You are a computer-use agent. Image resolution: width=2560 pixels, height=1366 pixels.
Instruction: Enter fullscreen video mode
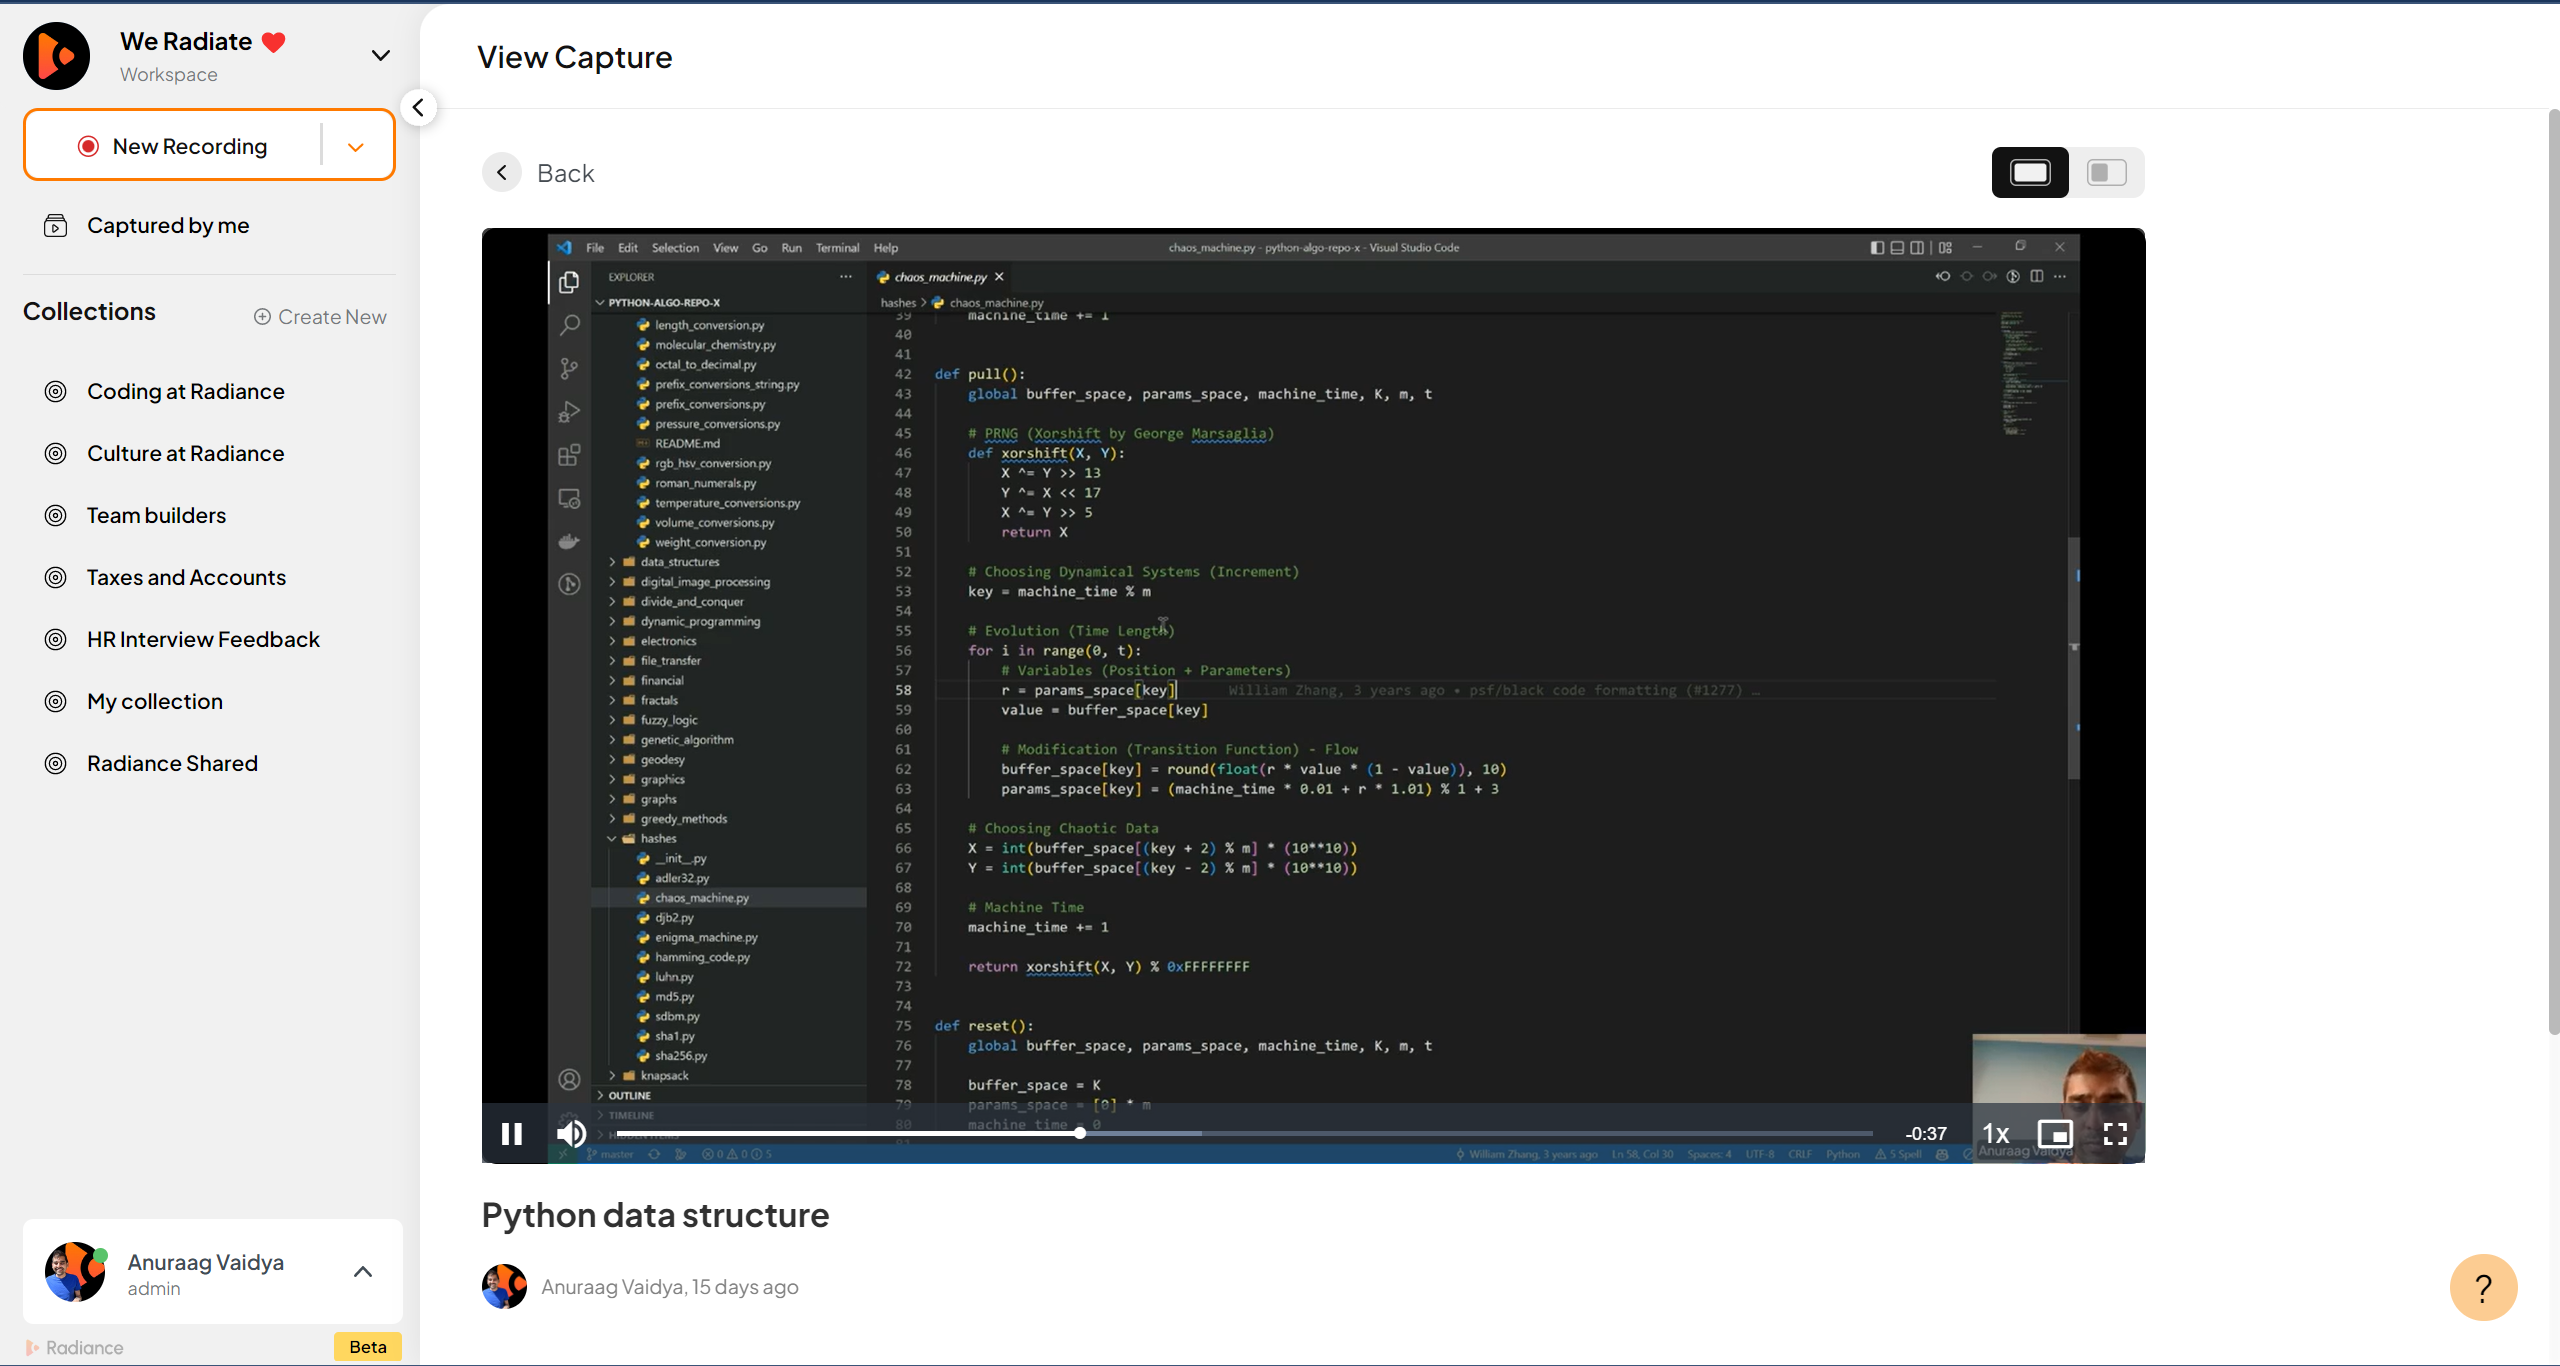(x=2115, y=1134)
